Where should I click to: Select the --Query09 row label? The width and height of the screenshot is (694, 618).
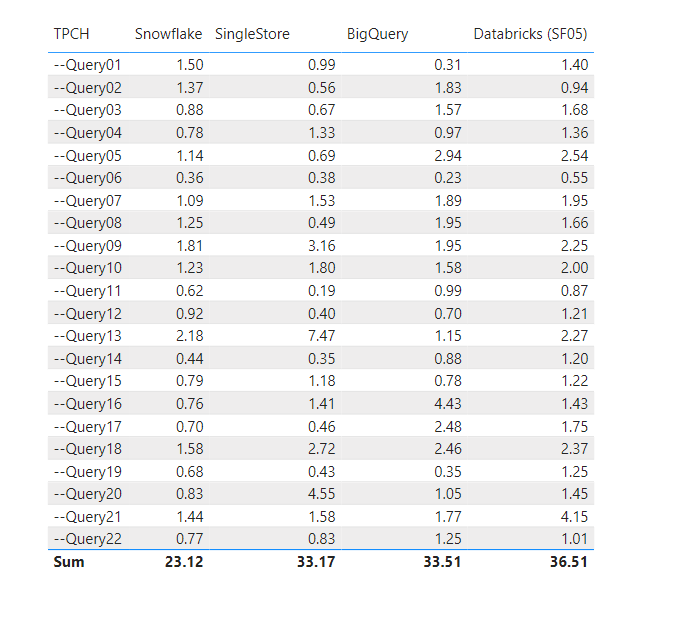point(85,246)
